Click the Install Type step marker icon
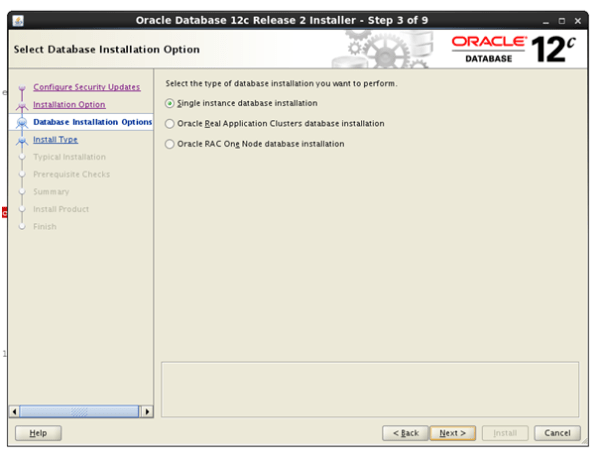 21,140
